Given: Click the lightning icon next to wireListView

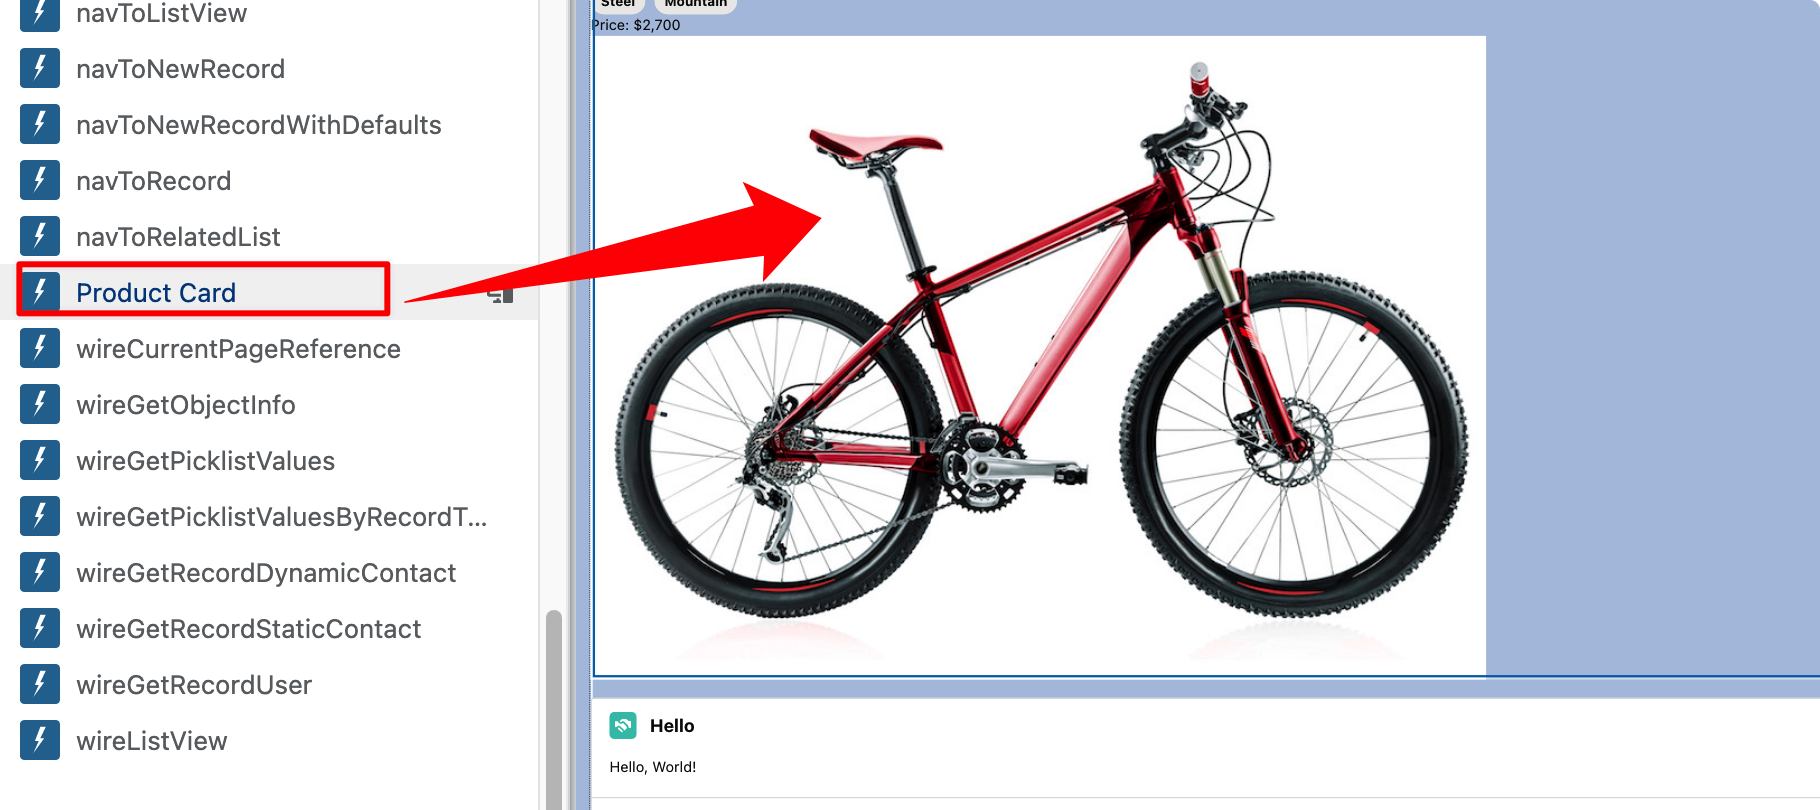Looking at the screenshot, I should (40, 740).
